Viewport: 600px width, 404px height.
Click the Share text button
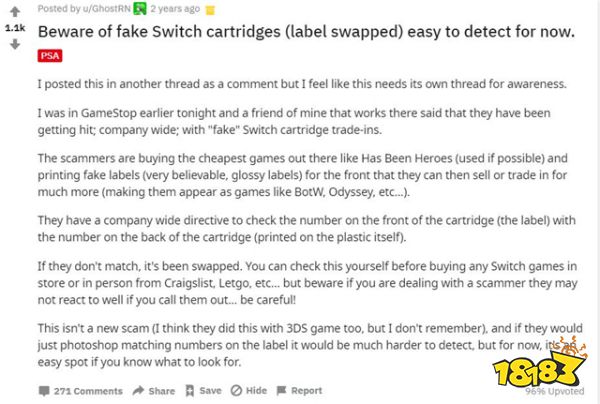click(162, 391)
